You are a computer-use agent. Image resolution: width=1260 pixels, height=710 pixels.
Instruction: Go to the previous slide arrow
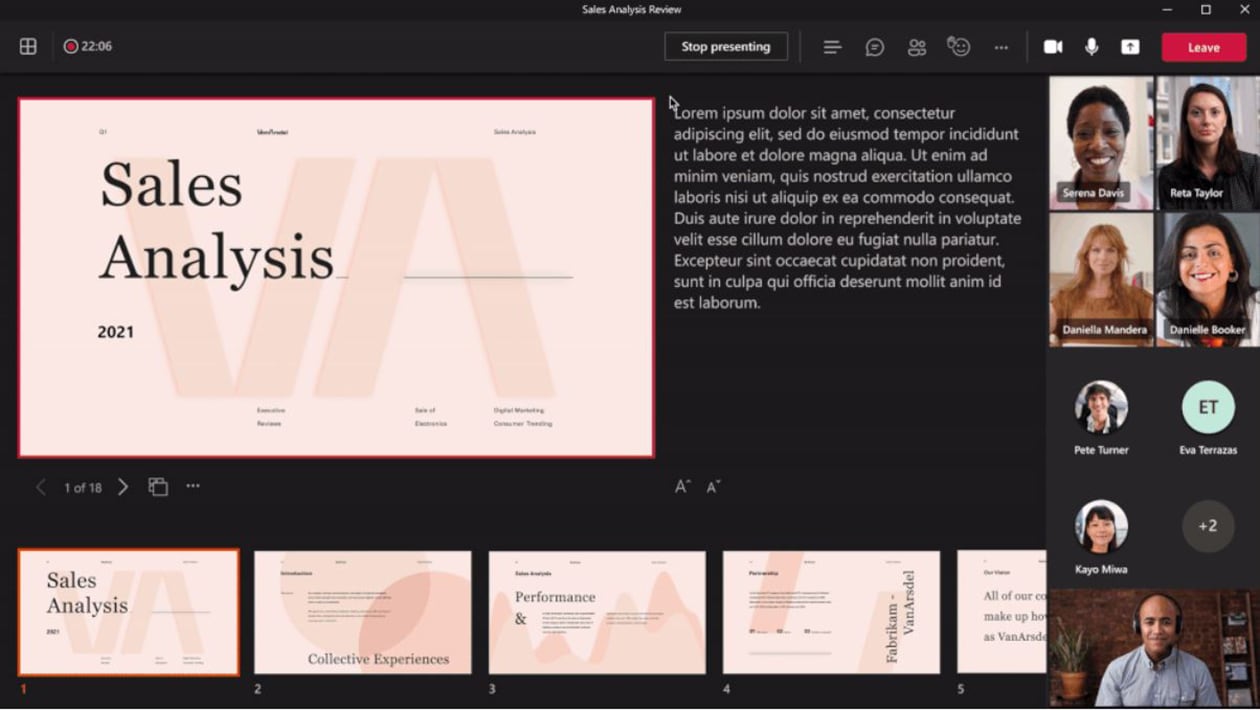[41, 487]
